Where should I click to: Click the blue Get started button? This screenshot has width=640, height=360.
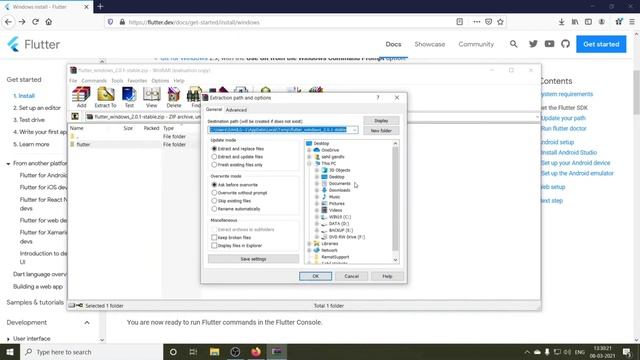tap(601, 44)
